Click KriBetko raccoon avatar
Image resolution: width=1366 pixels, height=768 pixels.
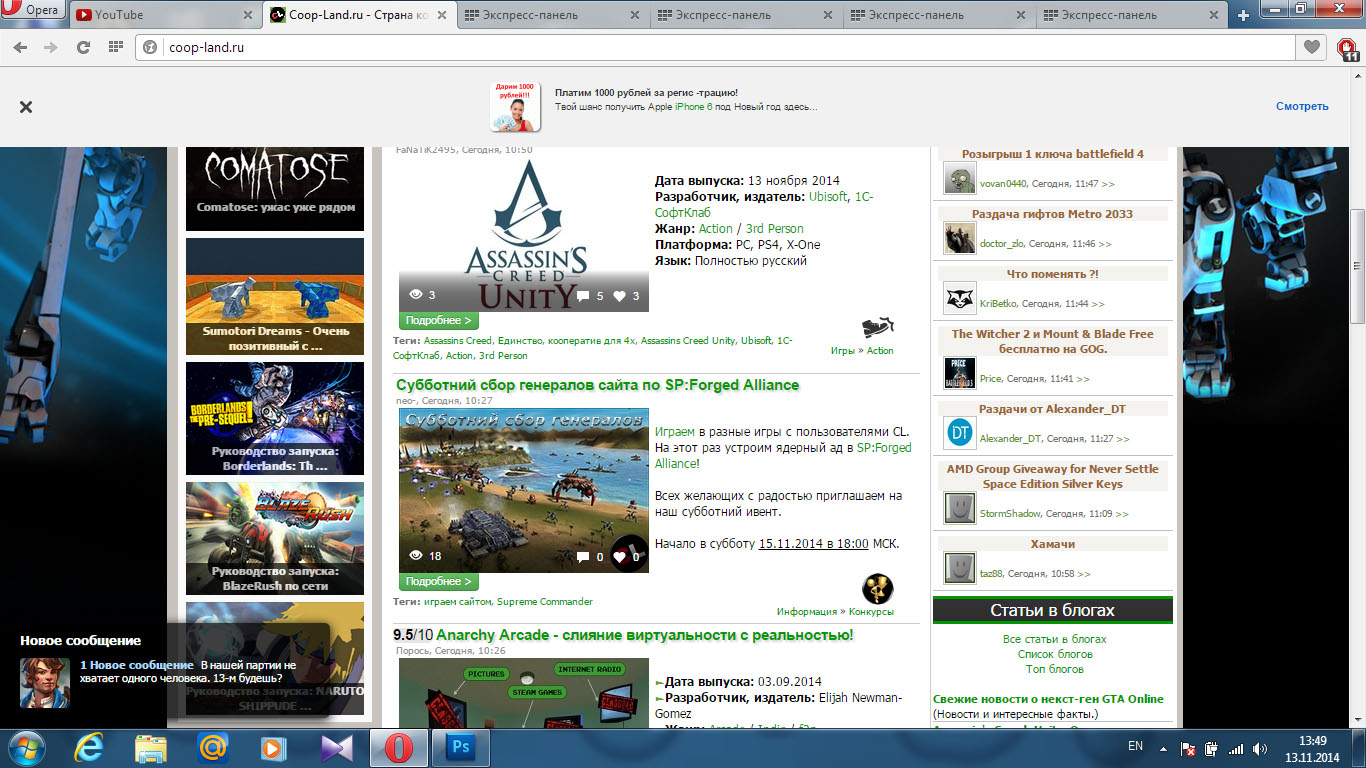(960, 299)
